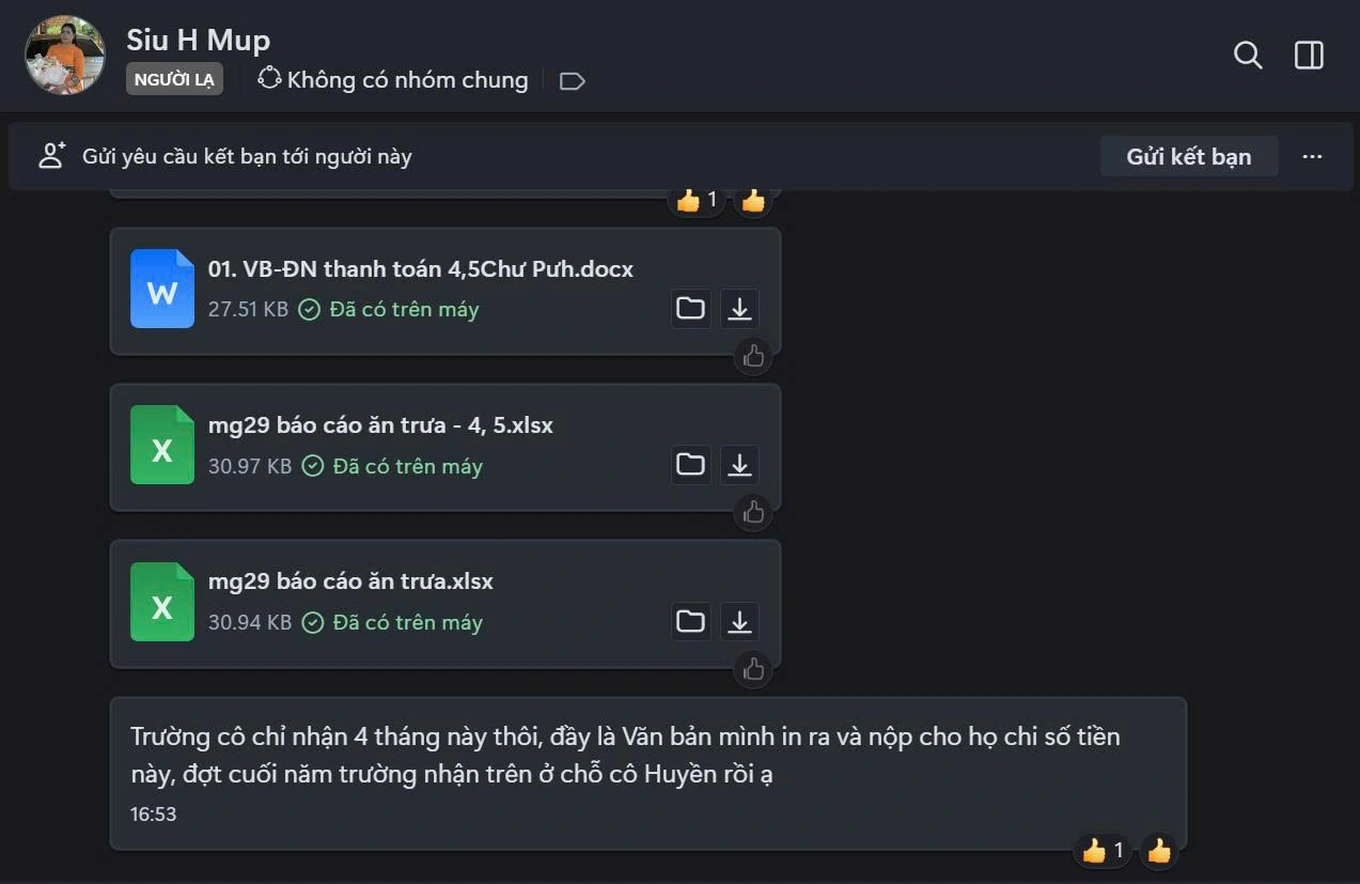Open the Word document file icon
1360x884 pixels.
(162, 290)
